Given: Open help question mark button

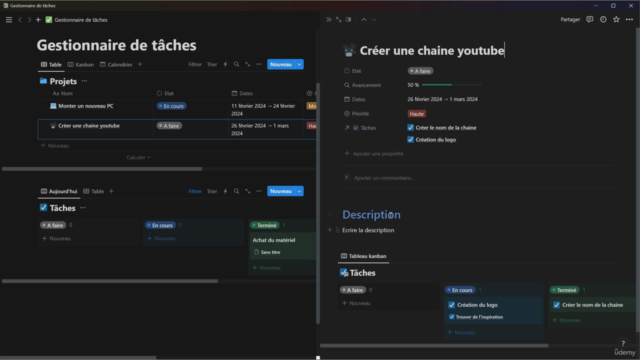Looking at the screenshot, I should point(623,343).
